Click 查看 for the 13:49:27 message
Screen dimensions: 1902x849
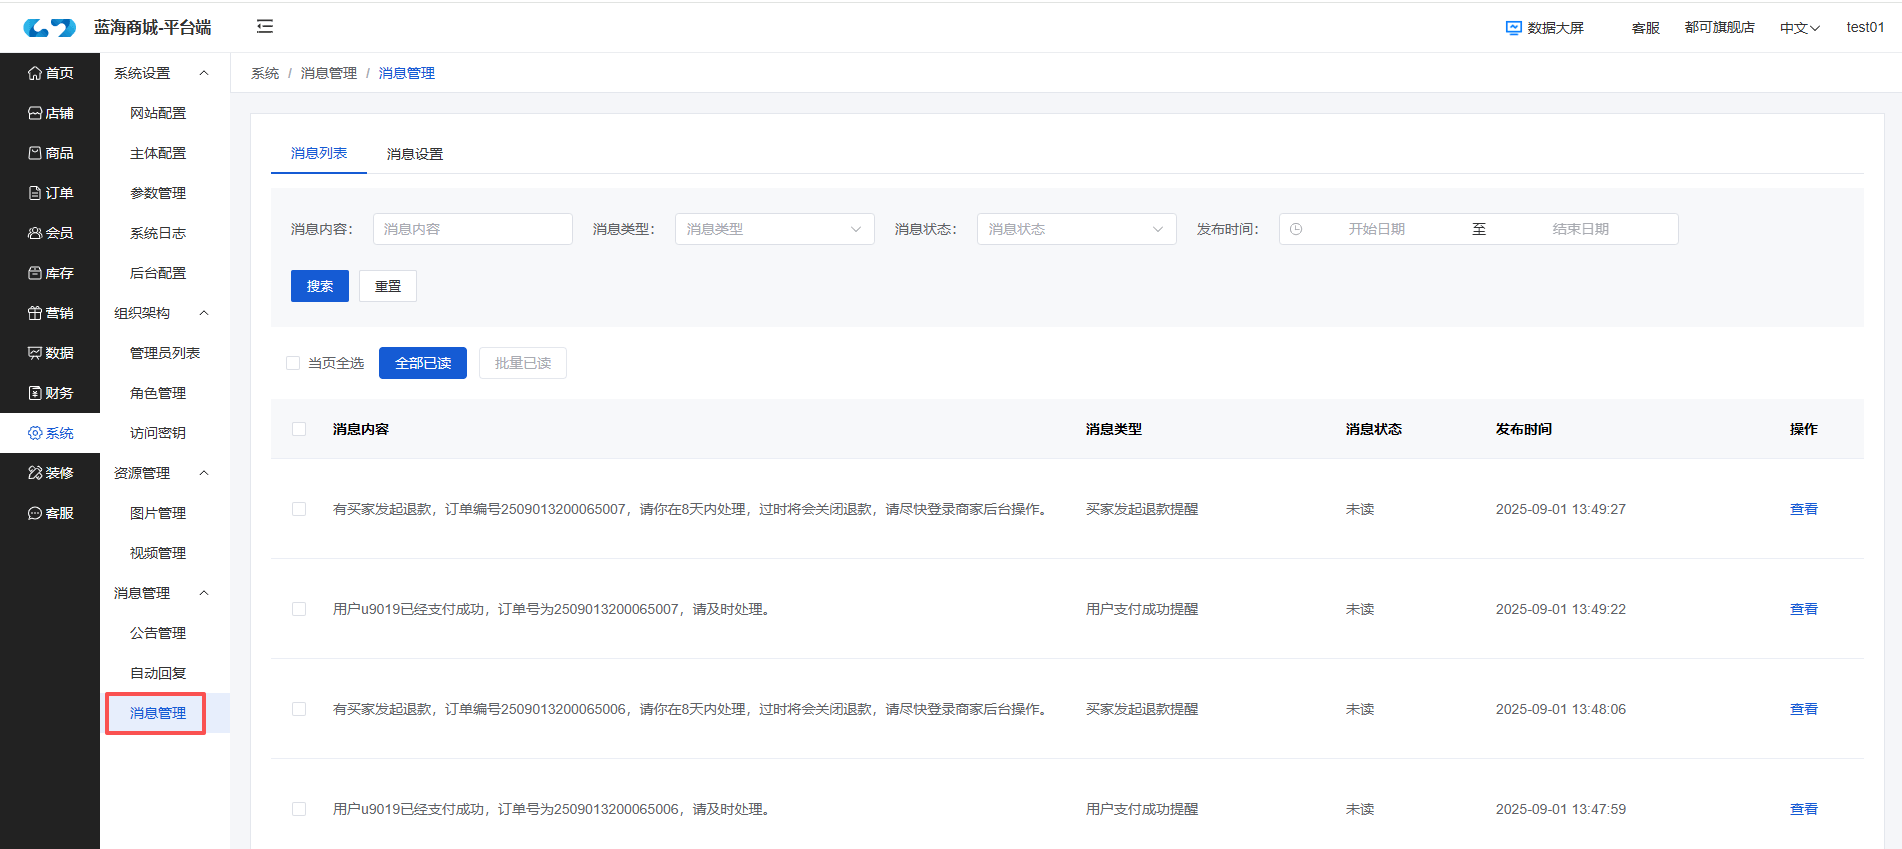[1804, 509]
